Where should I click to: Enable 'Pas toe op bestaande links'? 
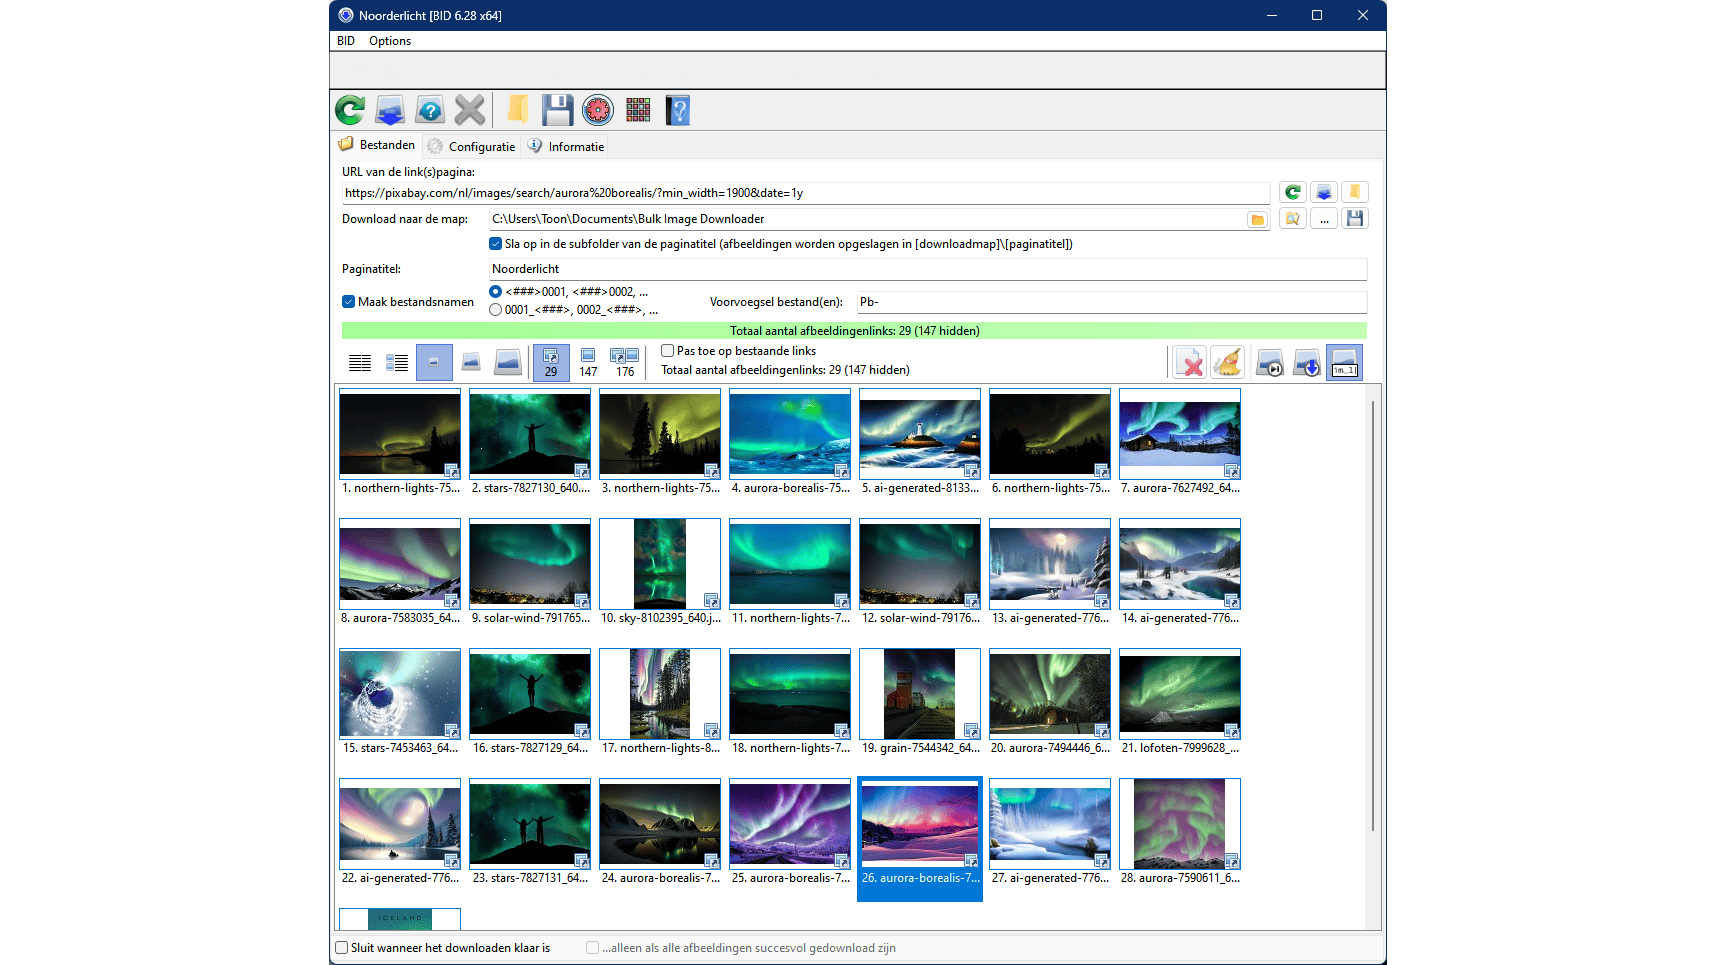[668, 351]
